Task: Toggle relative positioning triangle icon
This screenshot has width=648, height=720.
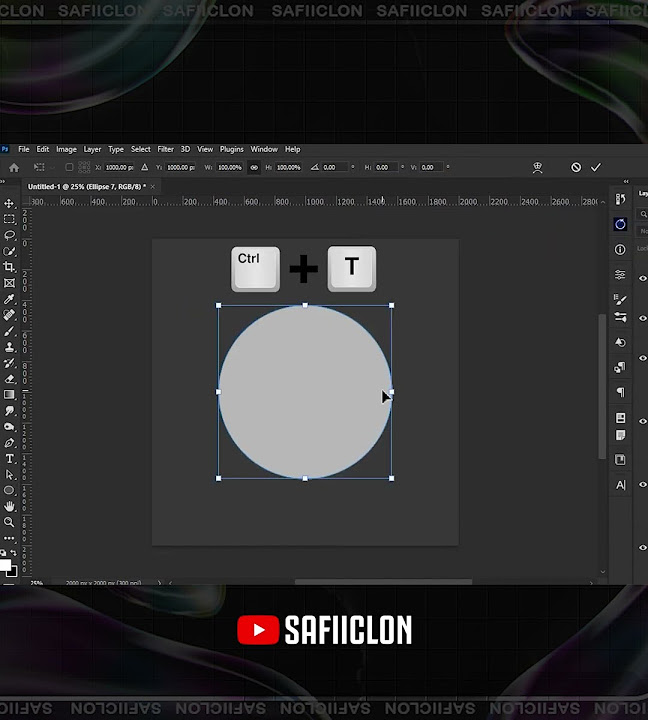Action: point(145,168)
